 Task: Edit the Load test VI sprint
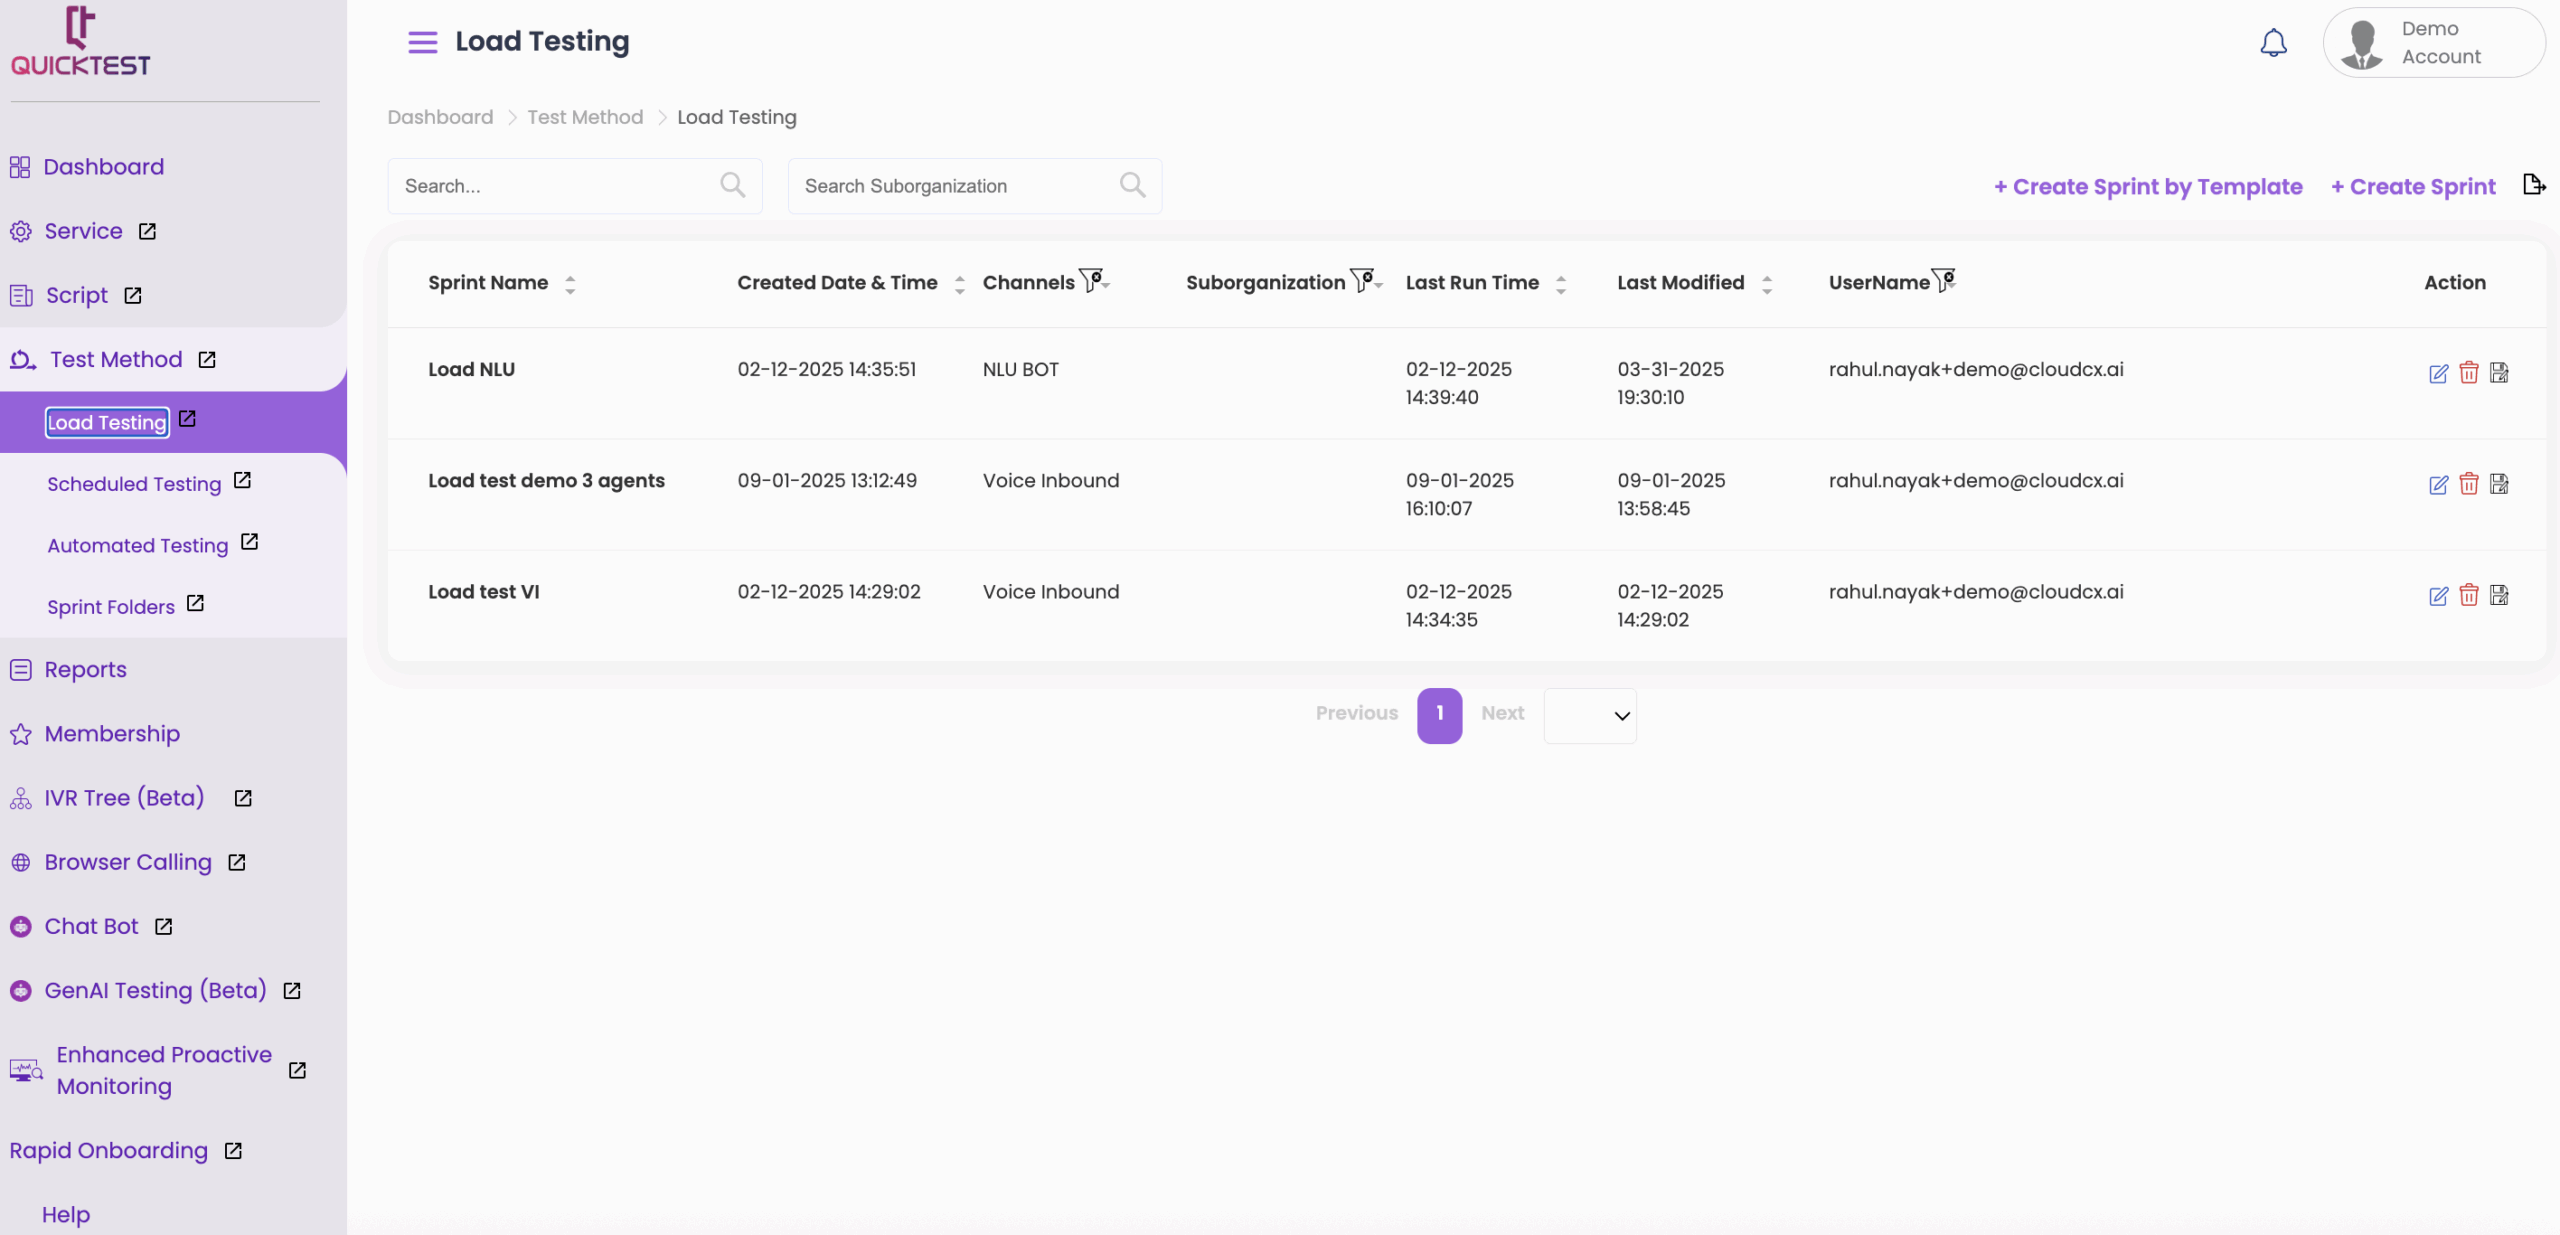(x=2438, y=595)
